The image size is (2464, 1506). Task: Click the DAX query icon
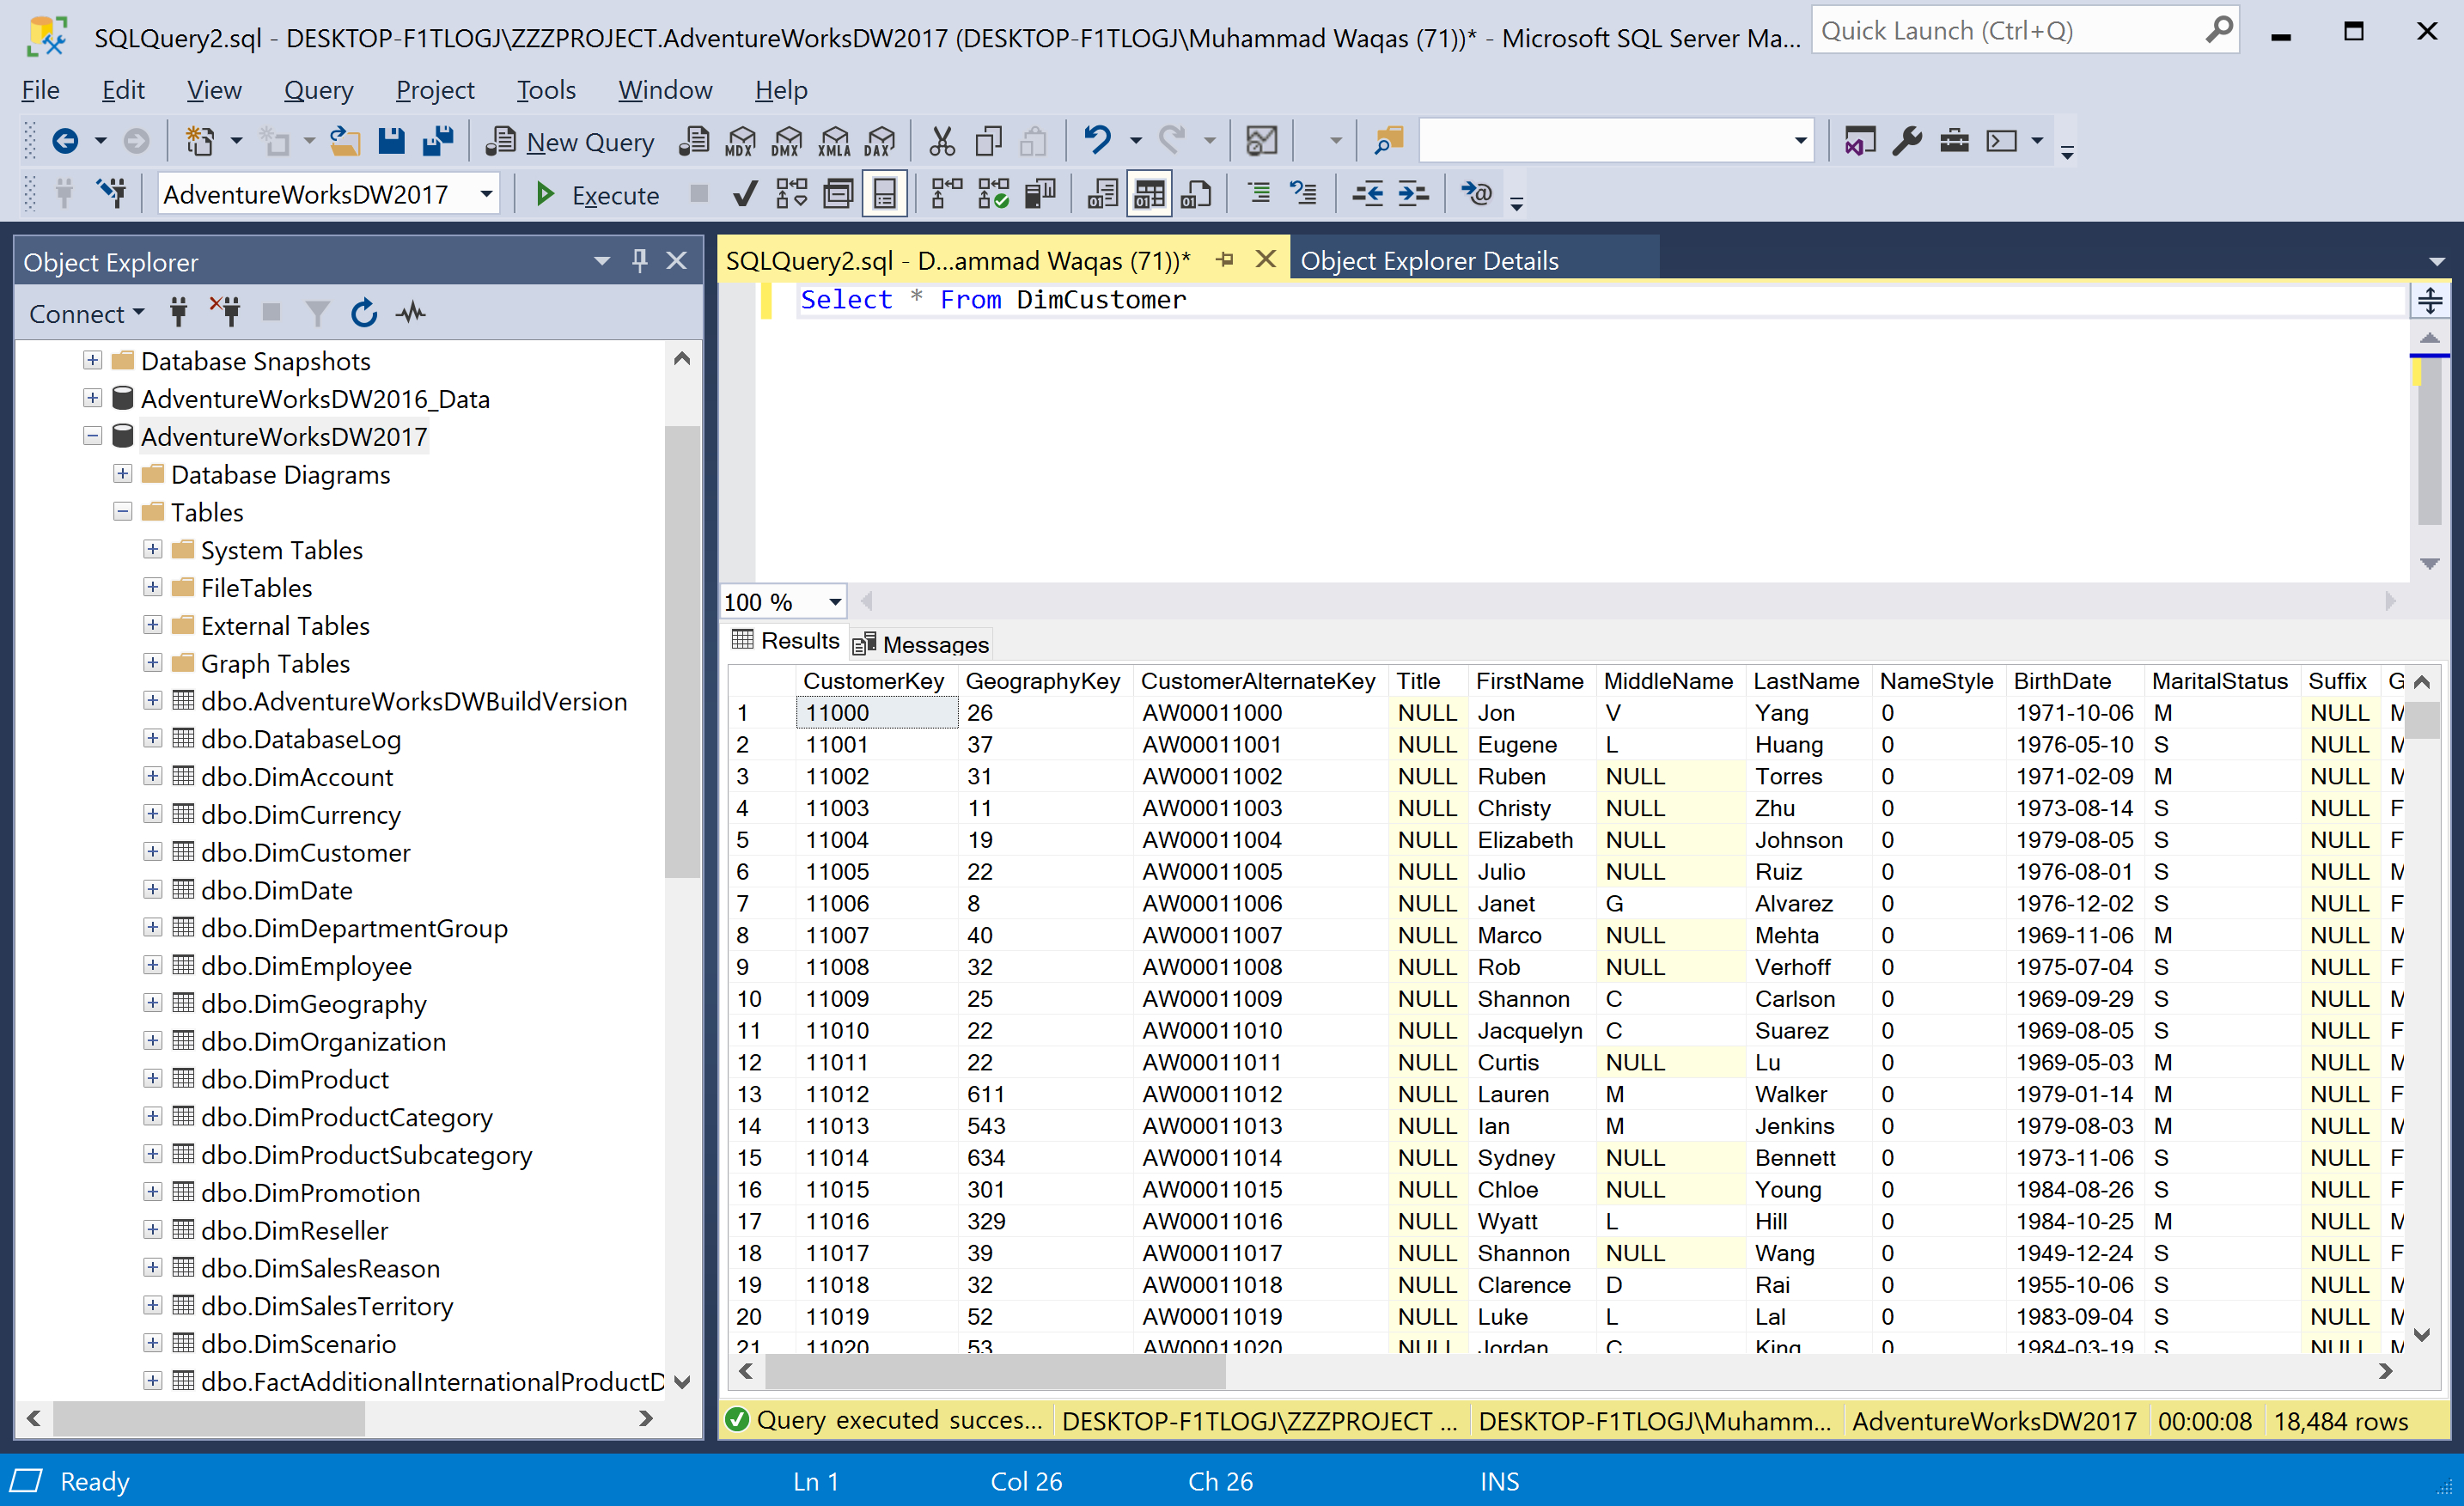pos(880,141)
